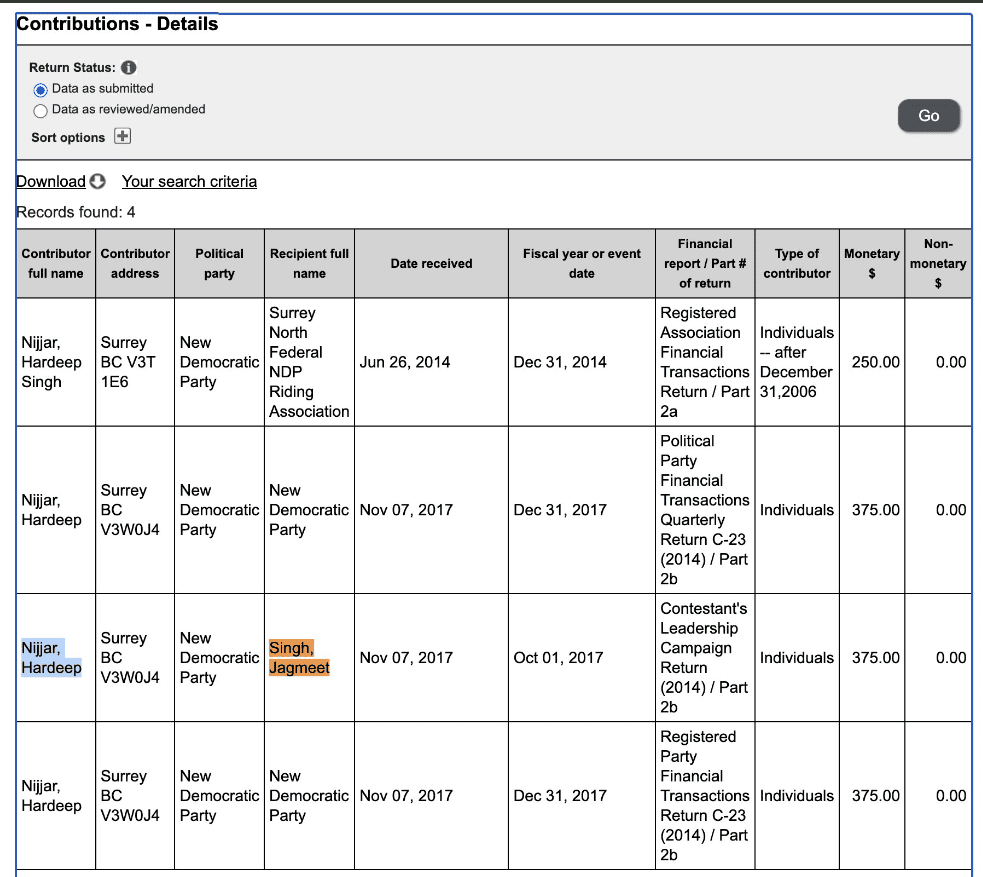Click the download arrow icon
This screenshot has height=877, width=983.
97,182
